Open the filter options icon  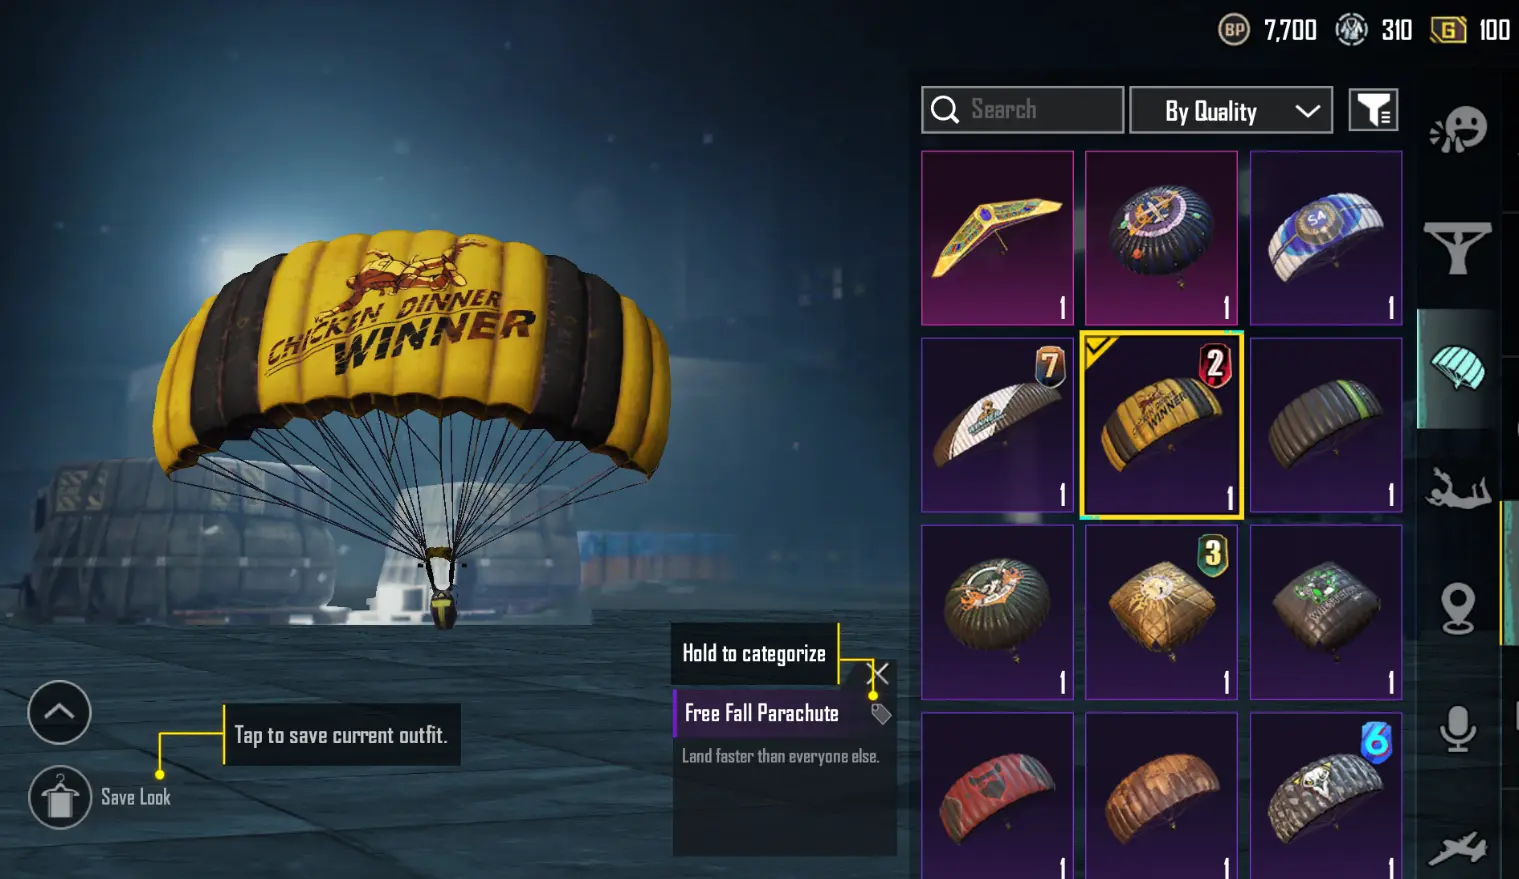click(x=1373, y=110)
